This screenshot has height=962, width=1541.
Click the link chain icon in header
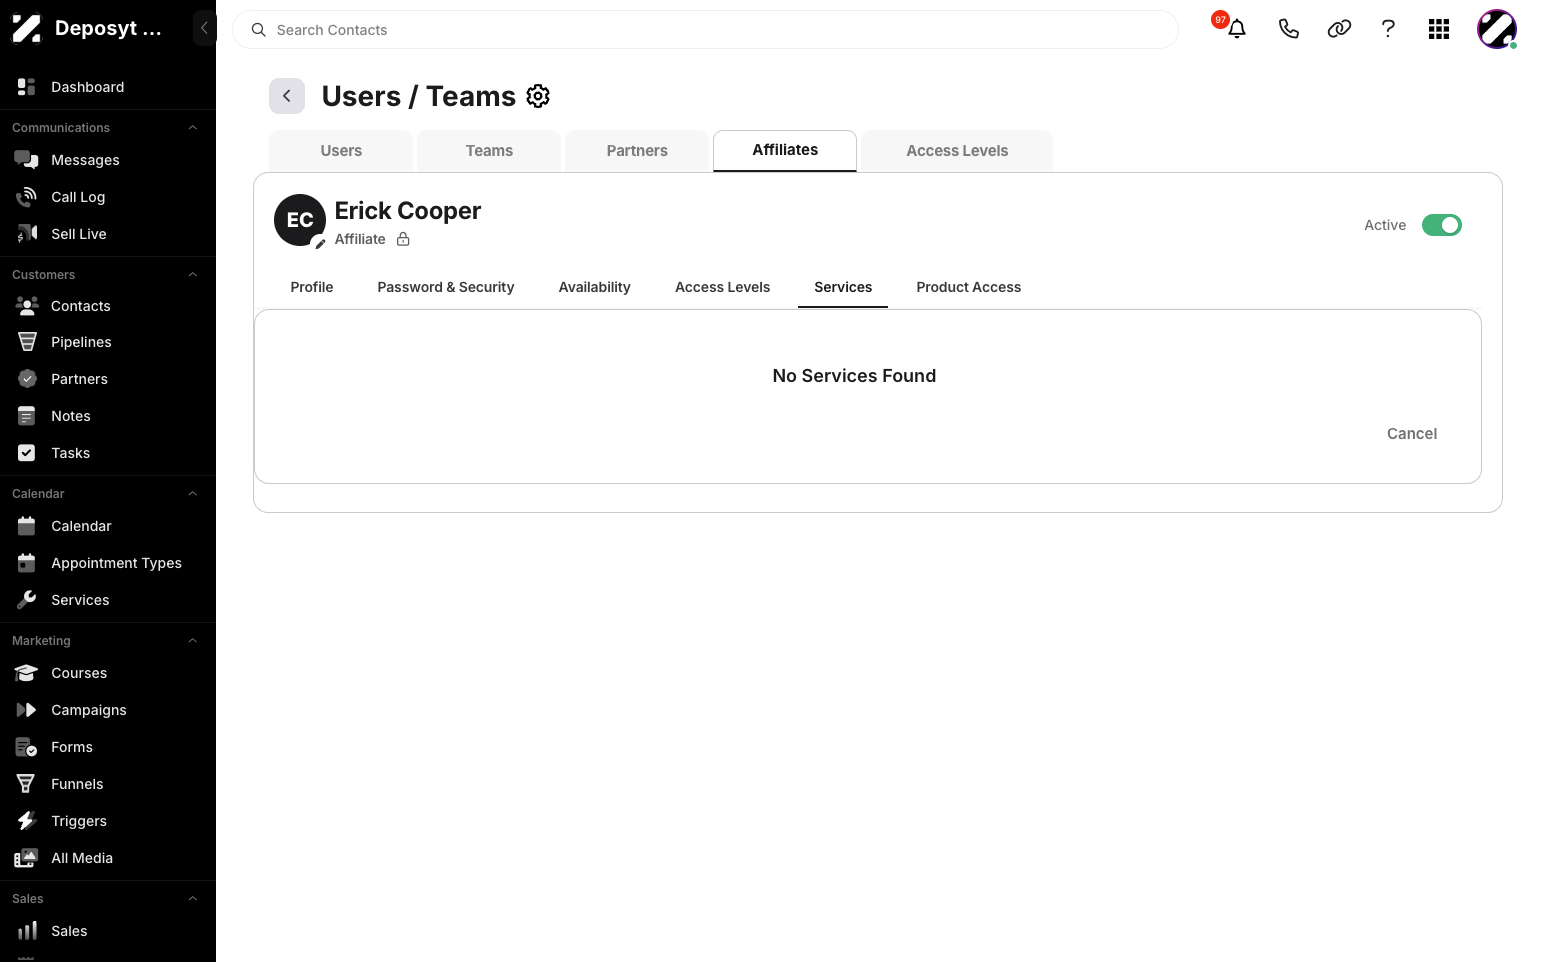point(1339,29)
